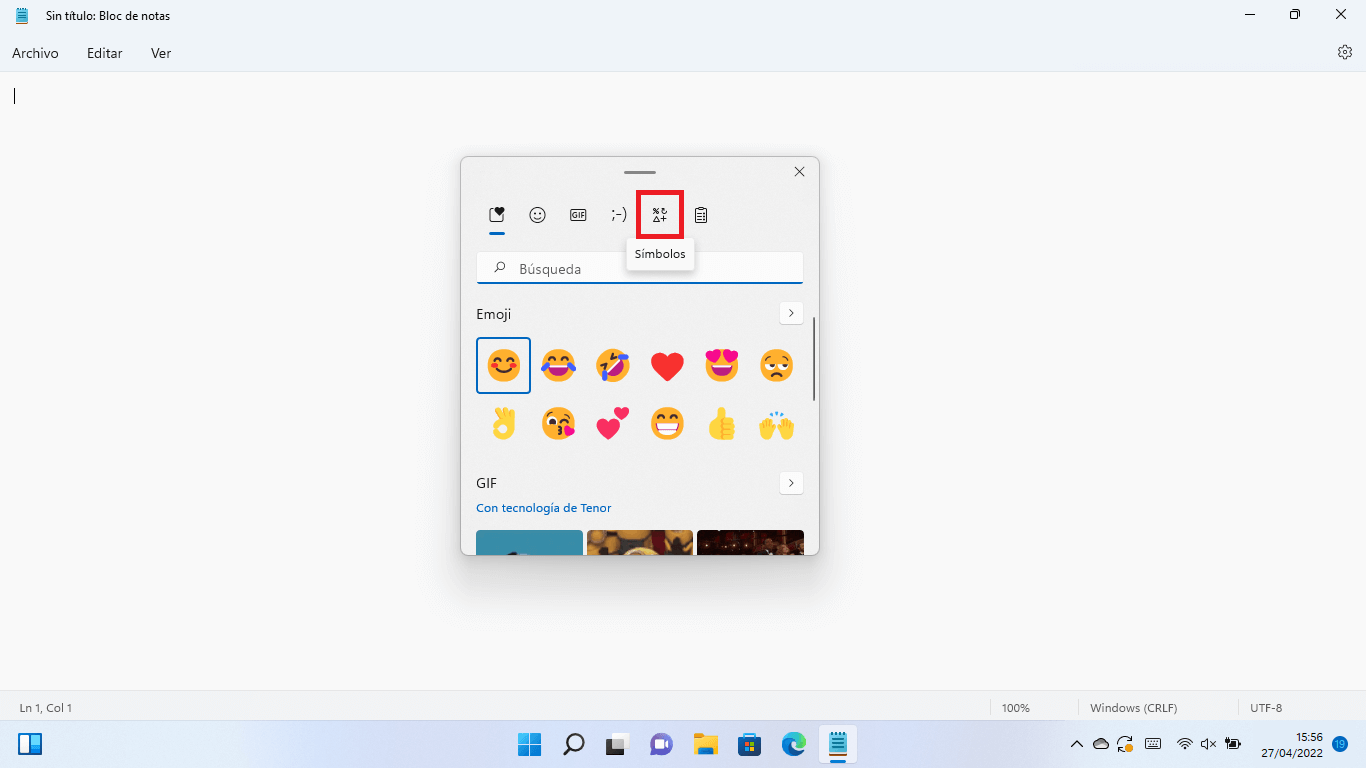
Task: Close the emoji picker panel
Action: click(799, 172)
